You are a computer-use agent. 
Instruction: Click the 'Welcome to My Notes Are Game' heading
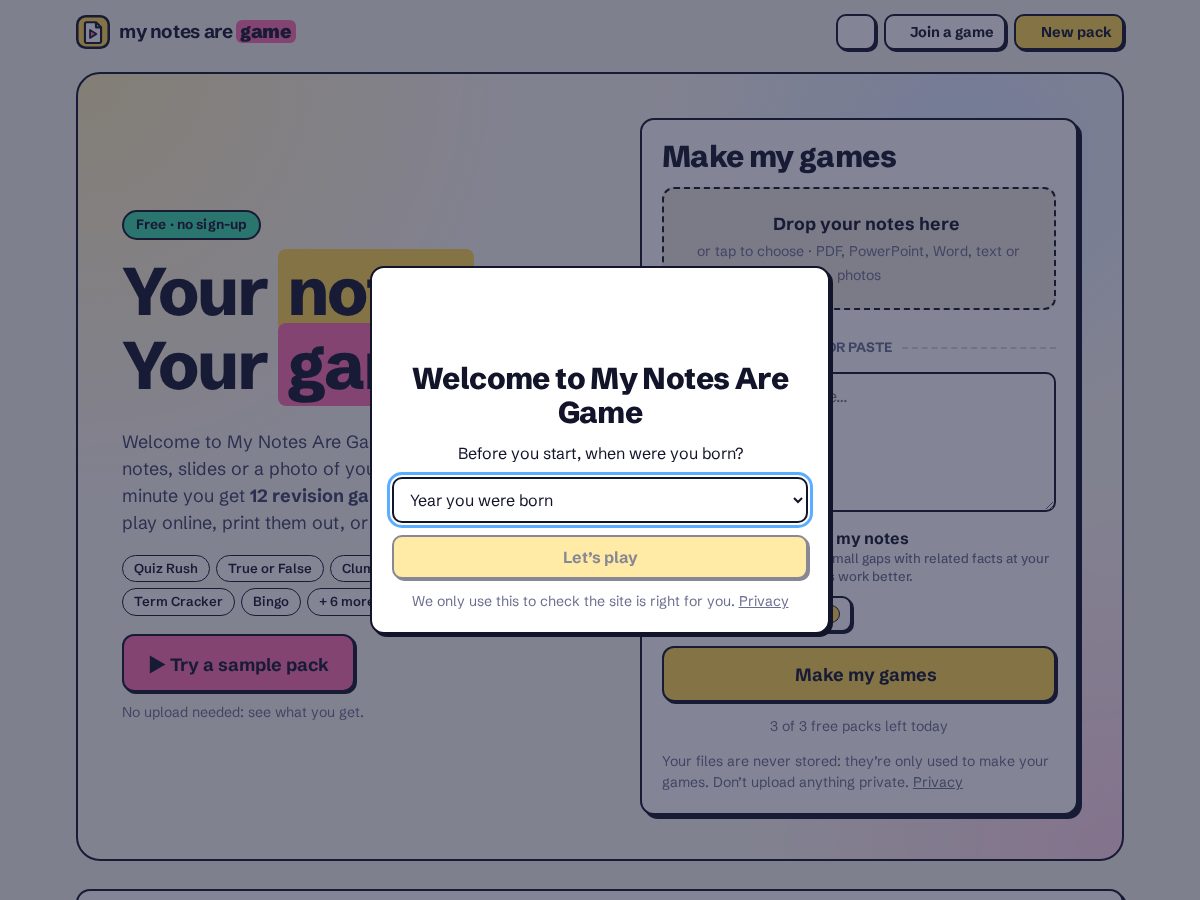(600, 395)
